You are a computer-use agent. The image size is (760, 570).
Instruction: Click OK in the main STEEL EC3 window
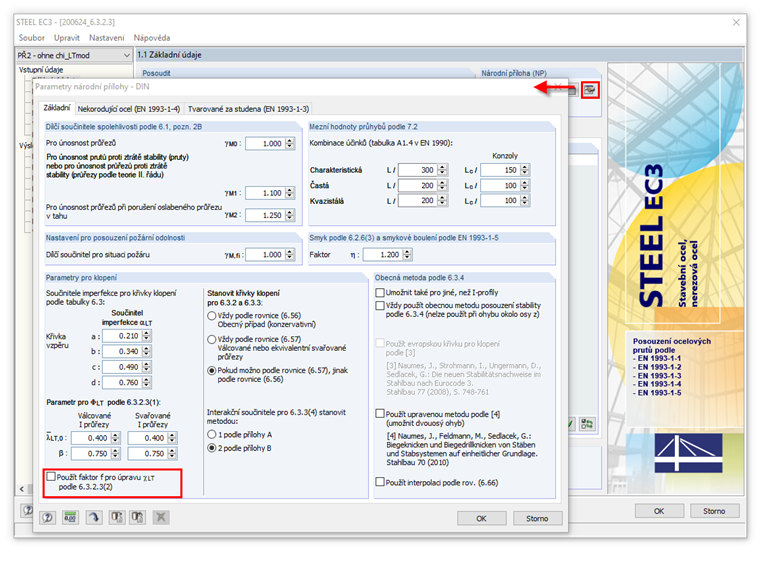coord(659,511)
